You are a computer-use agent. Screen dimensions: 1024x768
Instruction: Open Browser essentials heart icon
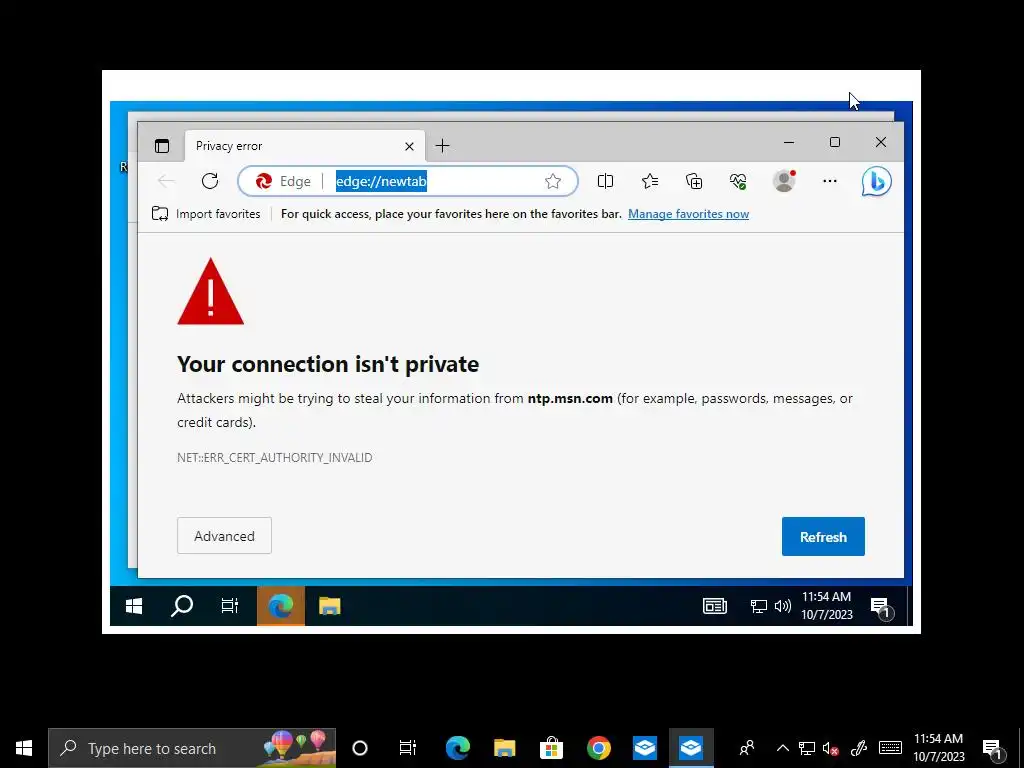(x=738, y=181)
